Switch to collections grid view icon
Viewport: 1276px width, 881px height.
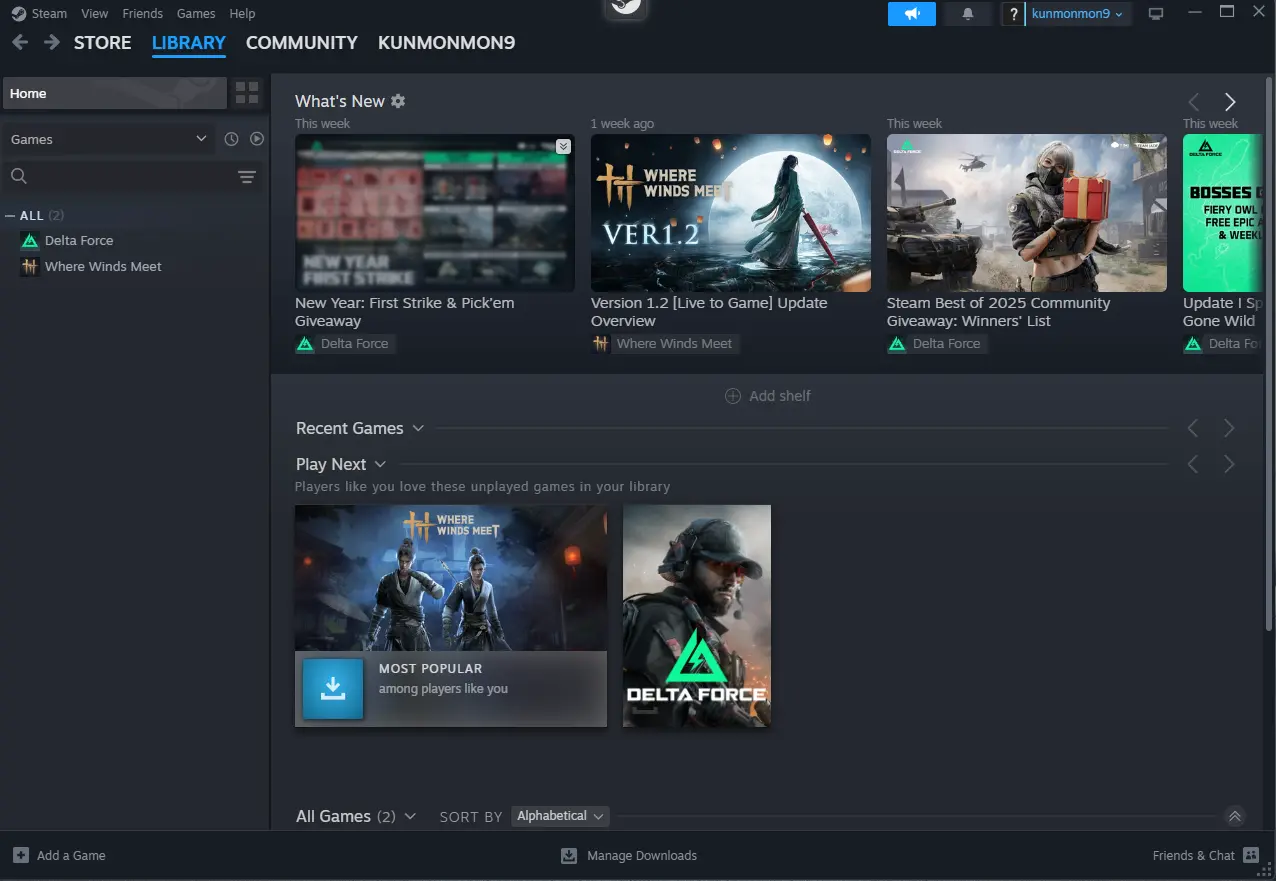pyautogui.click(x=247, y=93)
